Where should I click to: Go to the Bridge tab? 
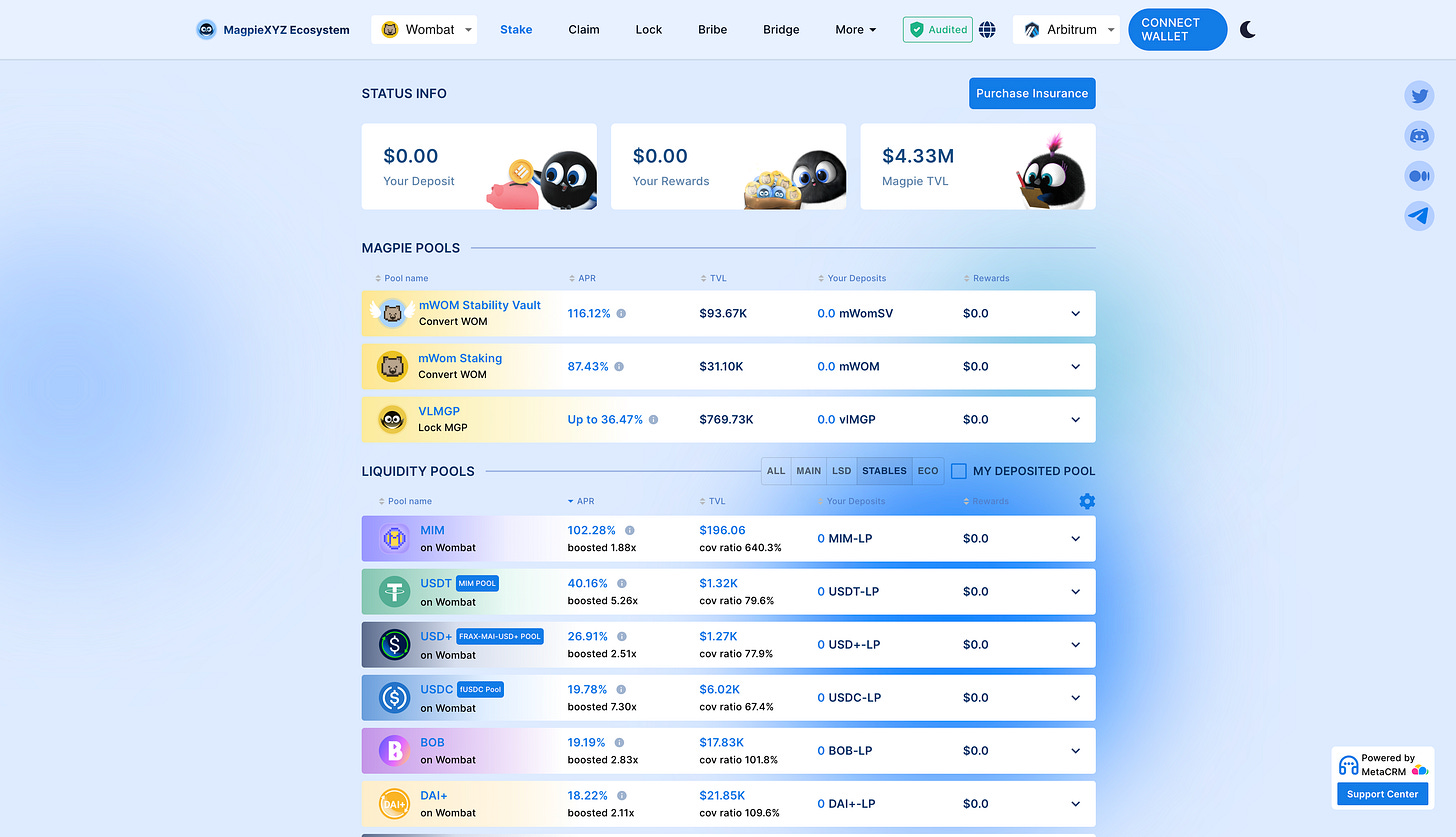pyautogui.click(x=781, y=30)
